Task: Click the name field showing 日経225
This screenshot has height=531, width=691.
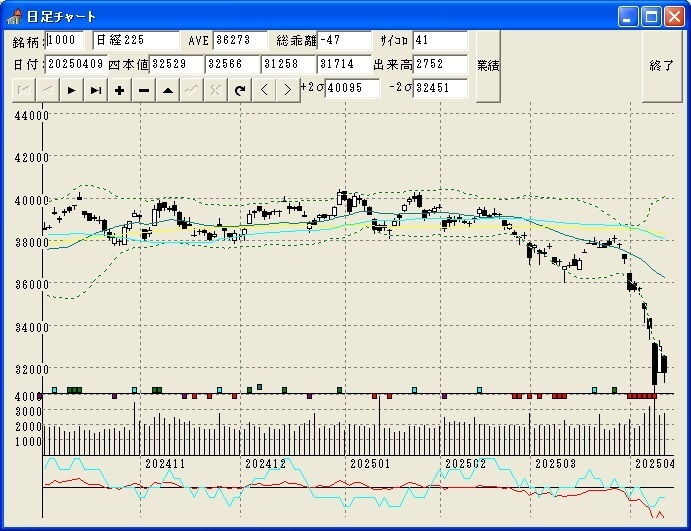Action: (136, 40)
